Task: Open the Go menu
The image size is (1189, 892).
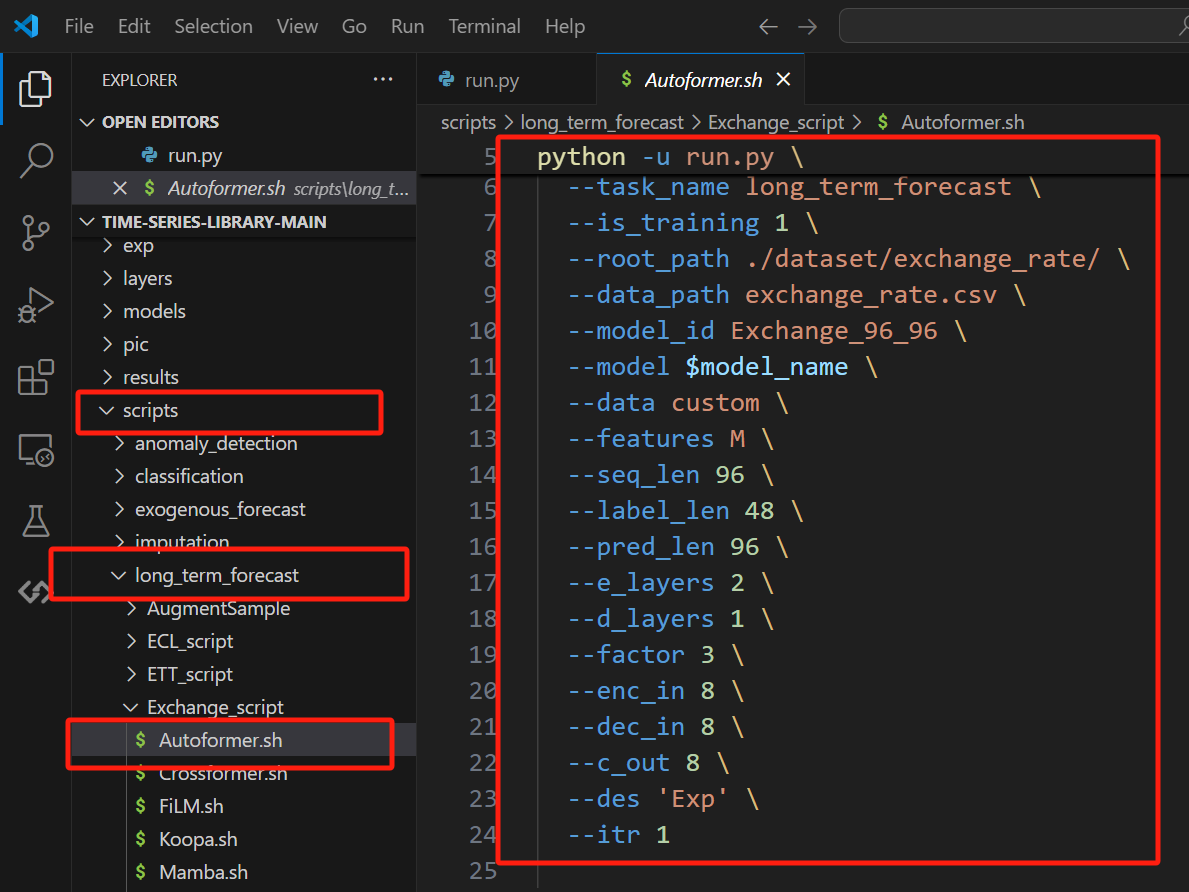Action: [354, 27]
